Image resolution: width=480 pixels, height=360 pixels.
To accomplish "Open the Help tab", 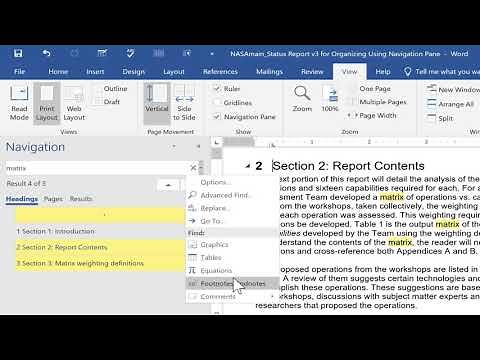I will 383,72.
